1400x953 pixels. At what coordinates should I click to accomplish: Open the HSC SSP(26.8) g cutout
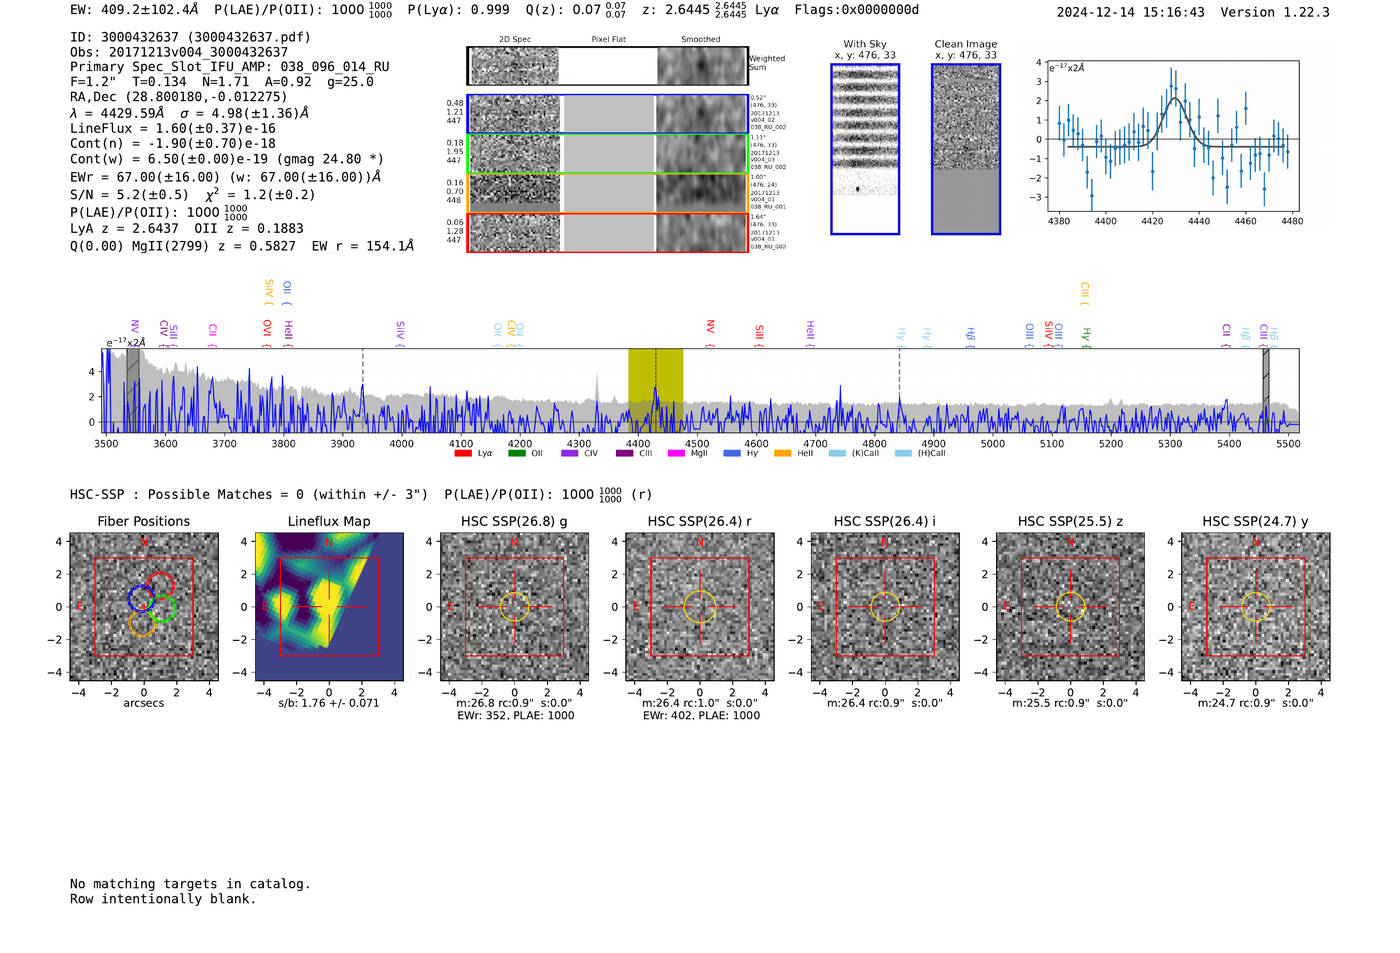pyautogui.click(x=514, y=607)
